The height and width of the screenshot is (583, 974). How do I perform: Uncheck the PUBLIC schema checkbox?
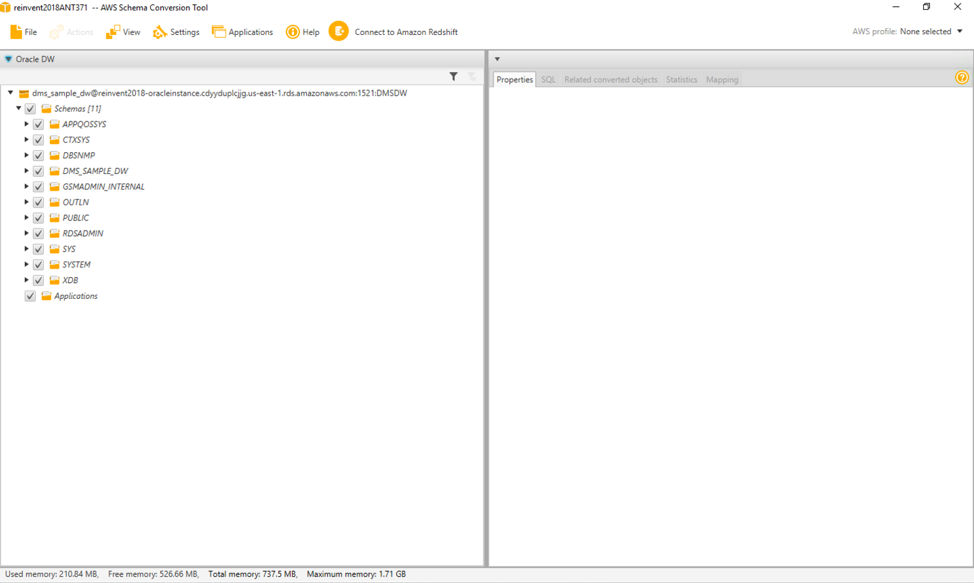coord(39,217)
